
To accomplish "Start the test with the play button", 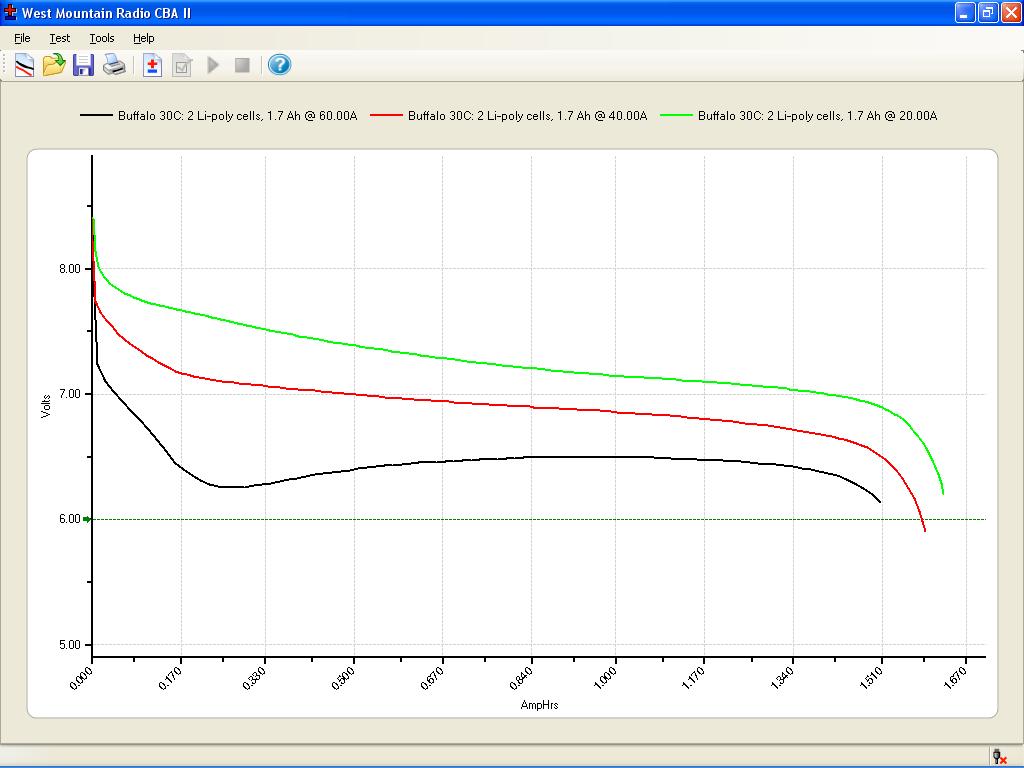I will pos(213,65).
